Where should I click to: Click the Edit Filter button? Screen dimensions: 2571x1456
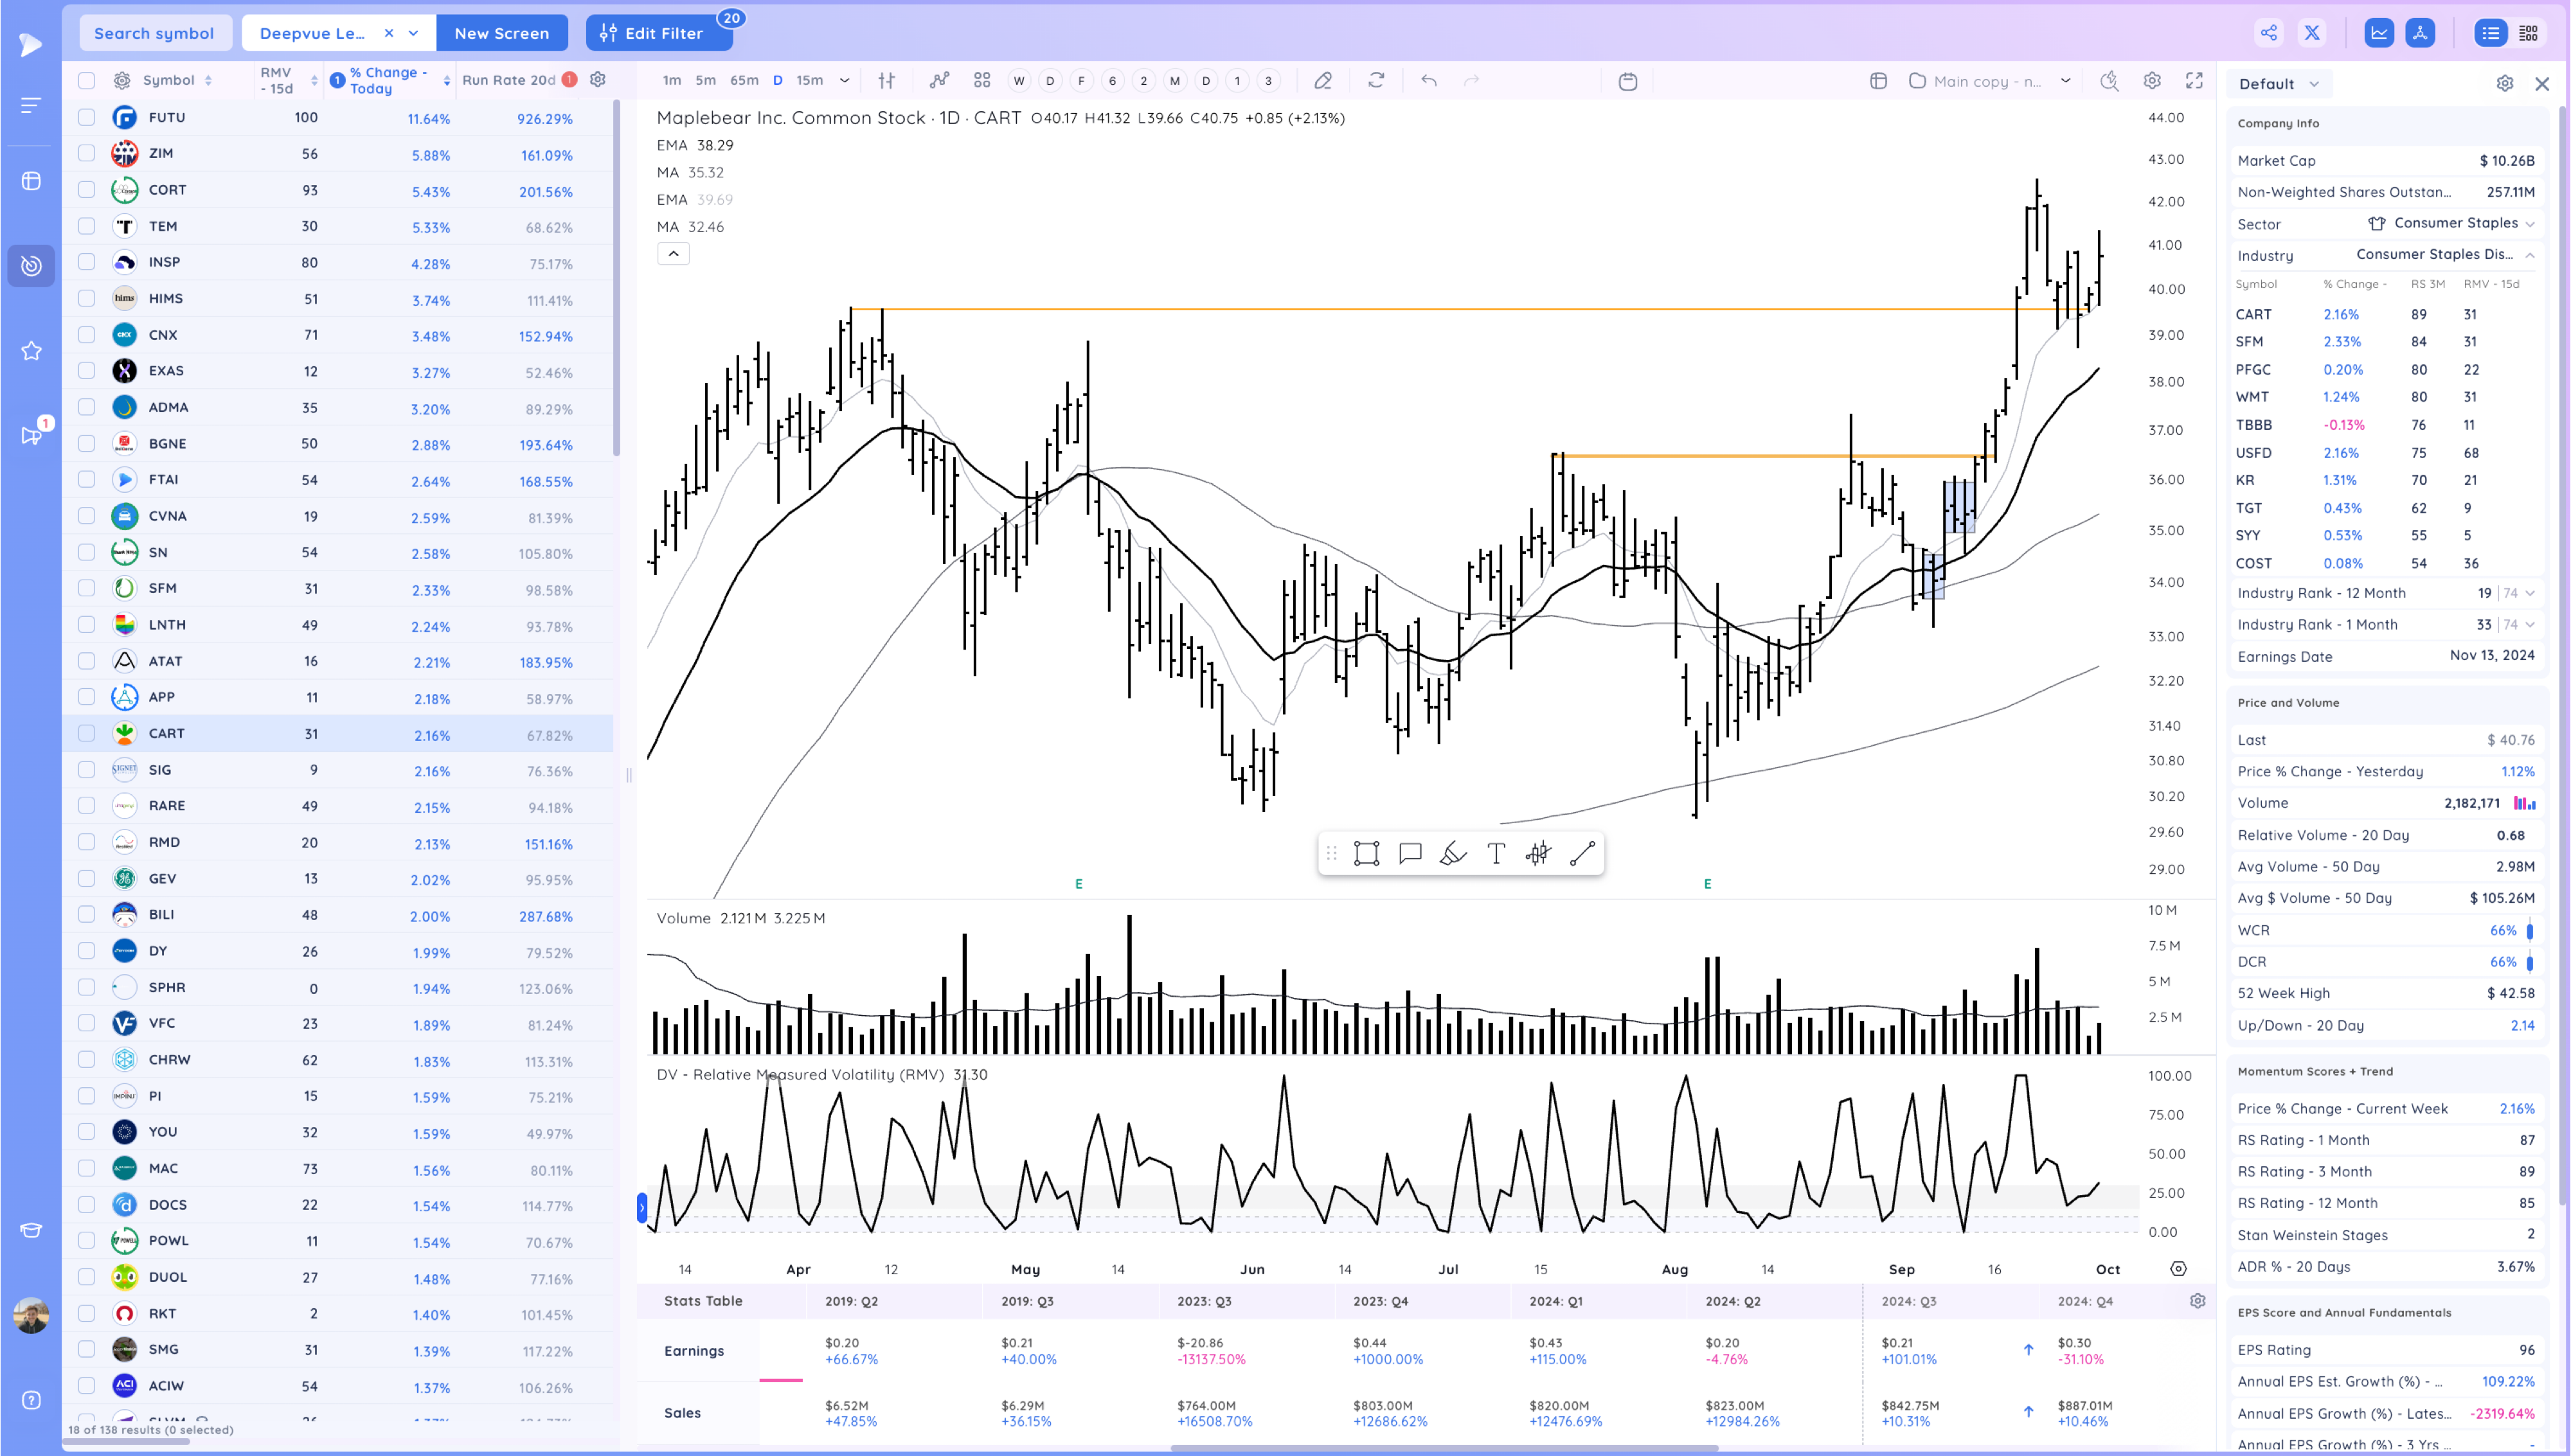coord(659,33)
